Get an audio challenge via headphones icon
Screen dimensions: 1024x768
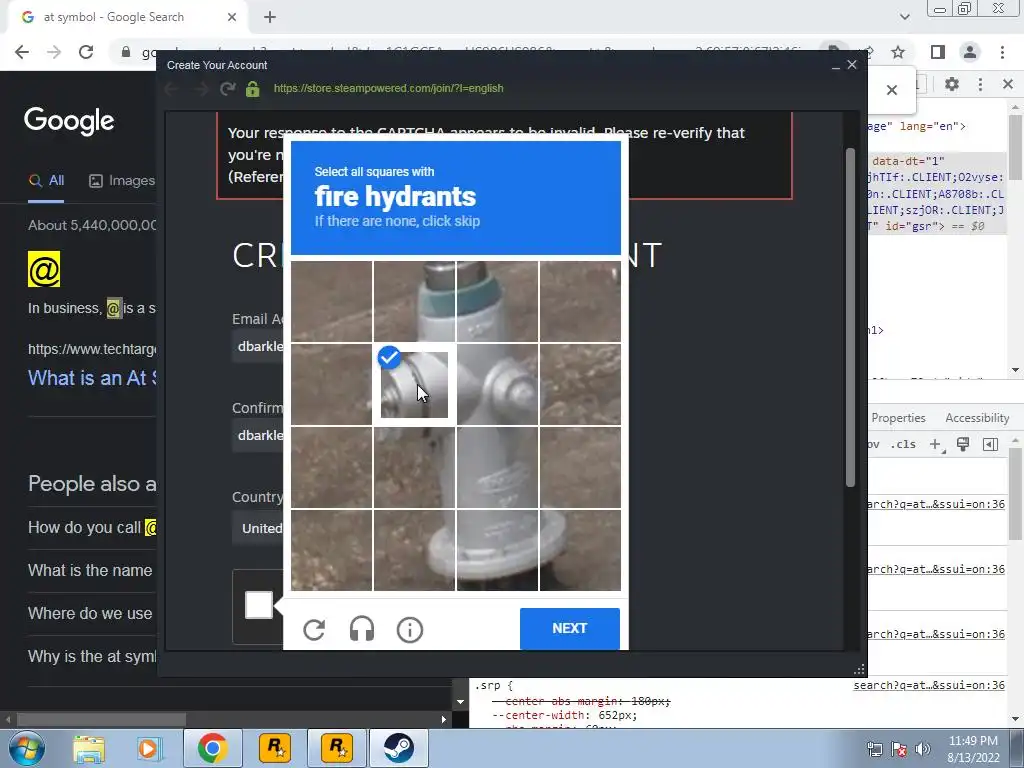(x=362, y=630)
